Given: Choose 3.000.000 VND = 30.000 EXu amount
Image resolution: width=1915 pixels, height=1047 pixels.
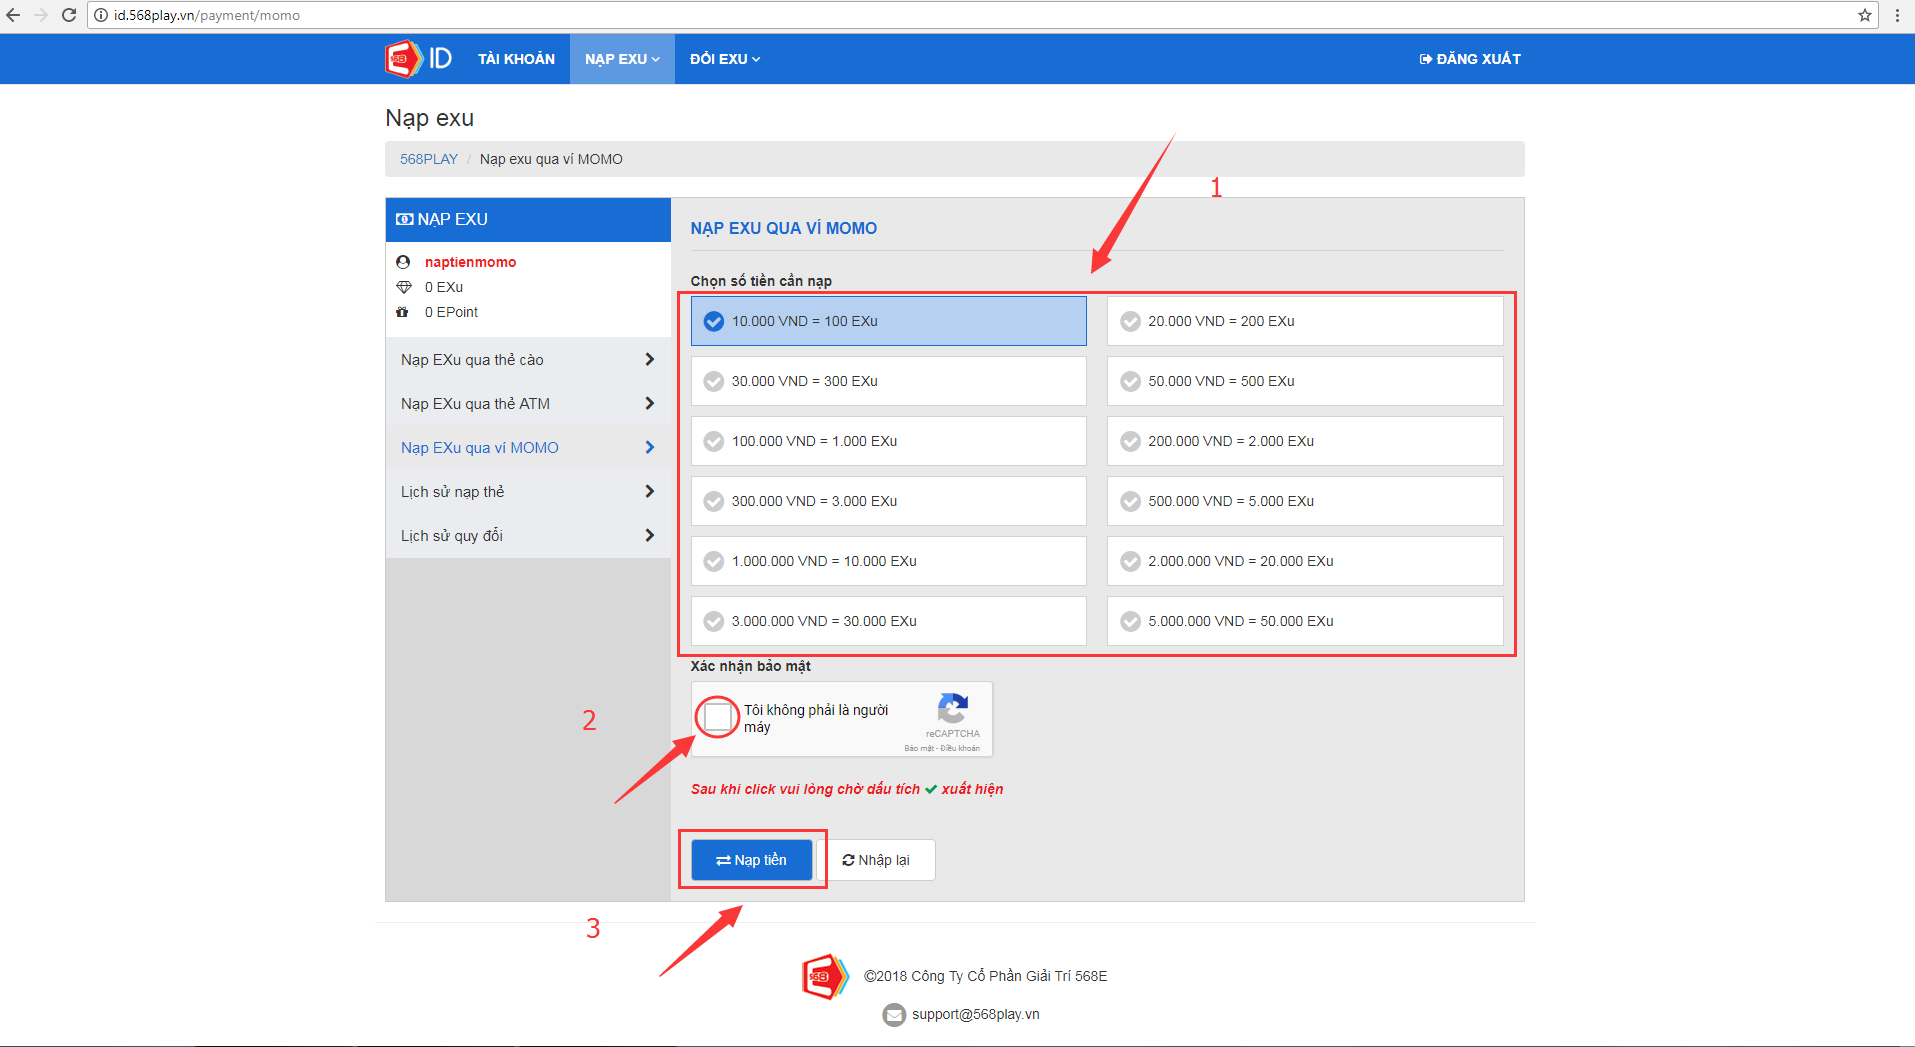Looking at the screenshot, I should pos(888,621).
